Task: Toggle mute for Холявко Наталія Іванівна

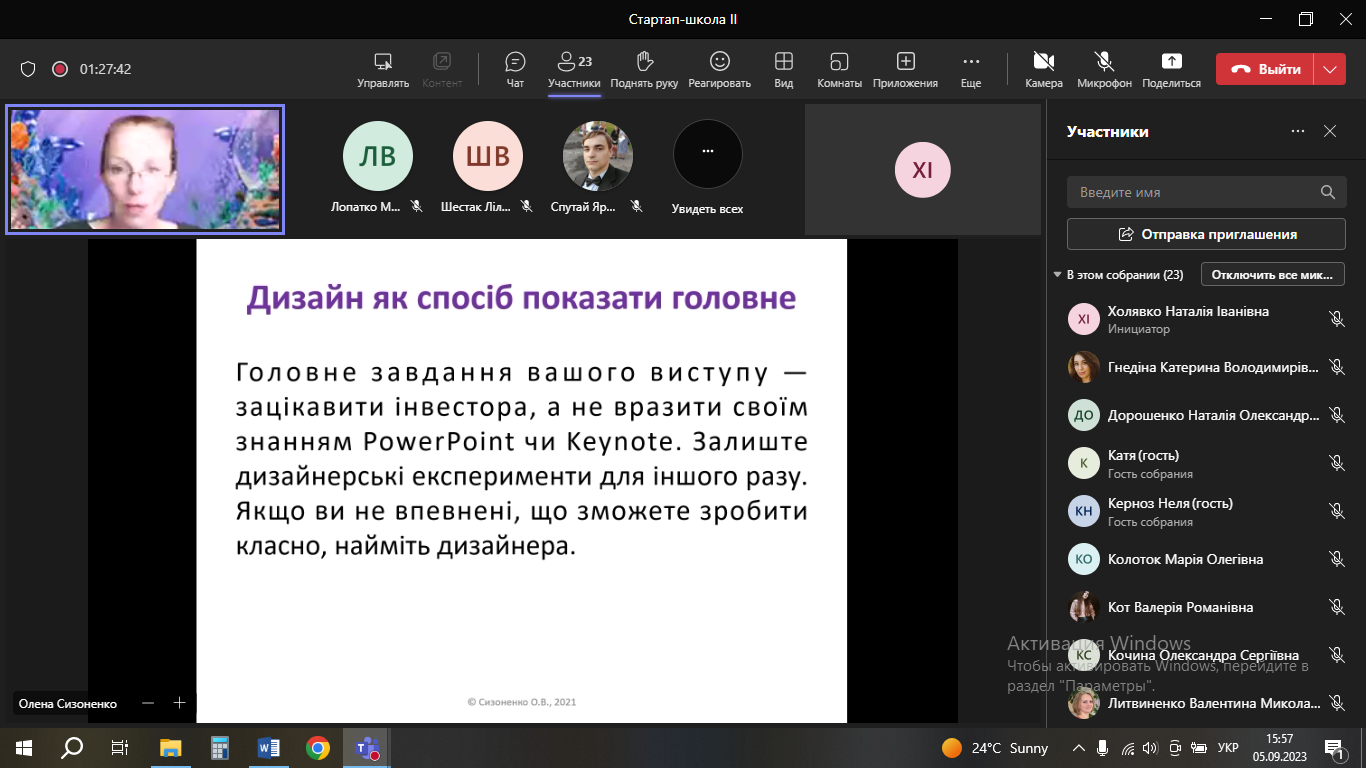Action: click(x=1336, y=319)
